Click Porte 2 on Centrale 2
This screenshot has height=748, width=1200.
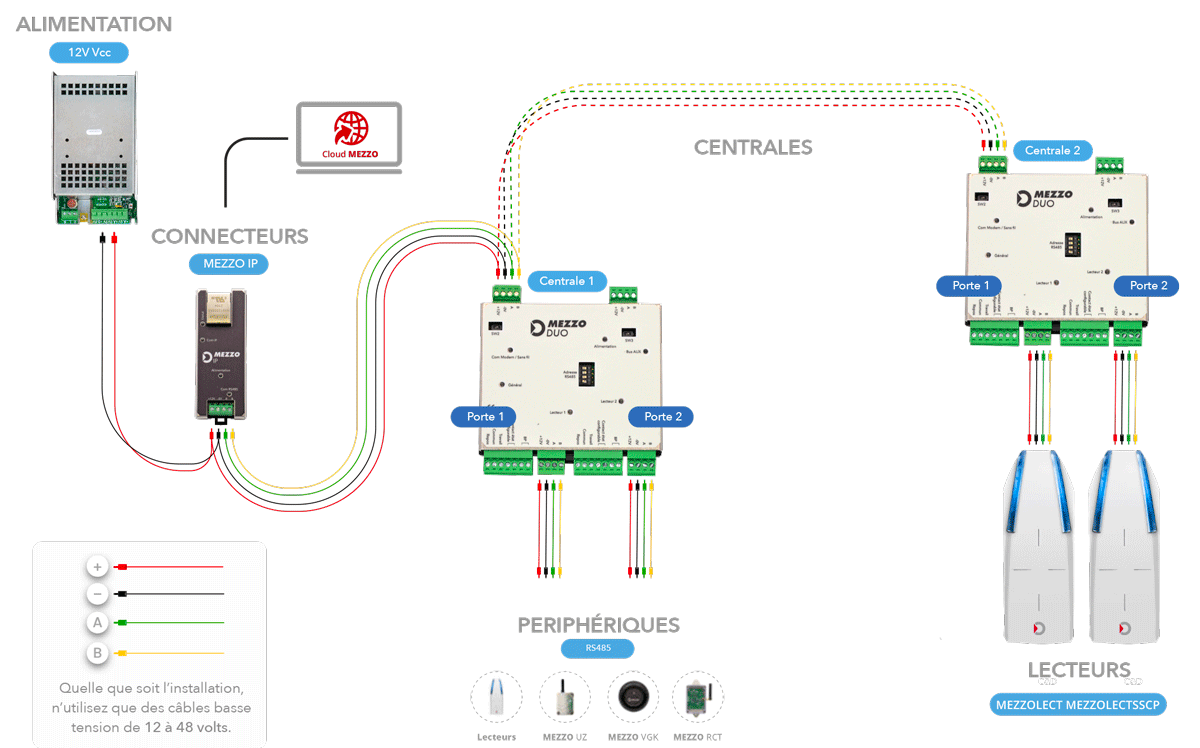[1149, 286]
